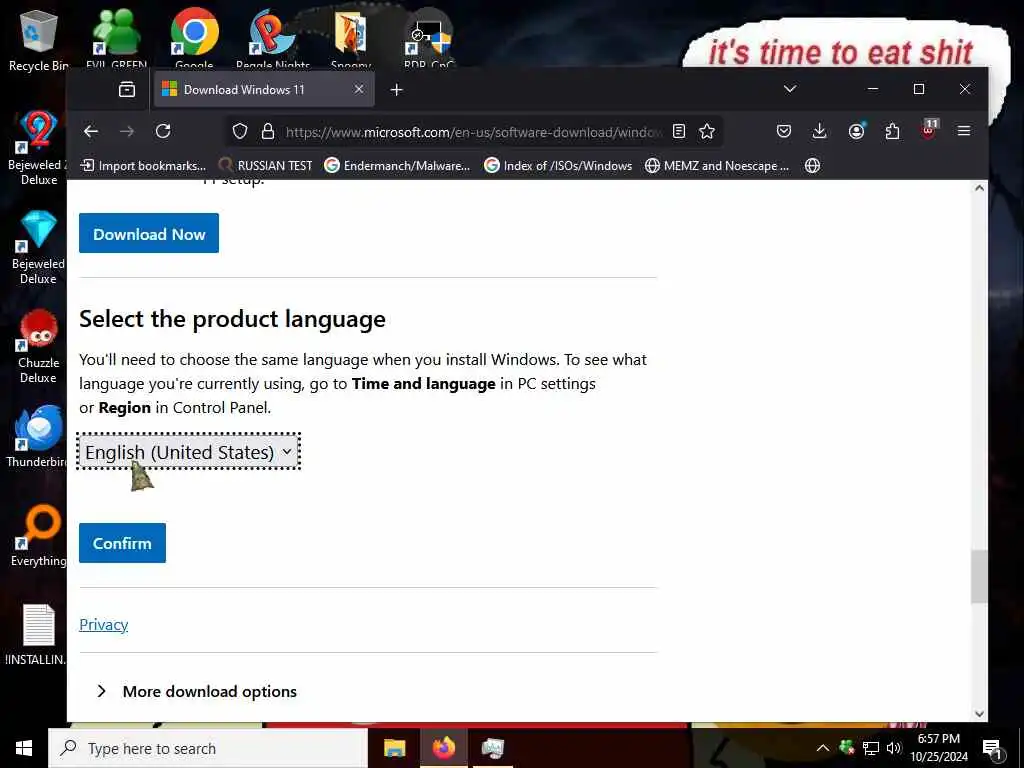Viewport: 1024px width, 768px height.
Task: Open English (United States) language dropdown
Action: (188, 451)
